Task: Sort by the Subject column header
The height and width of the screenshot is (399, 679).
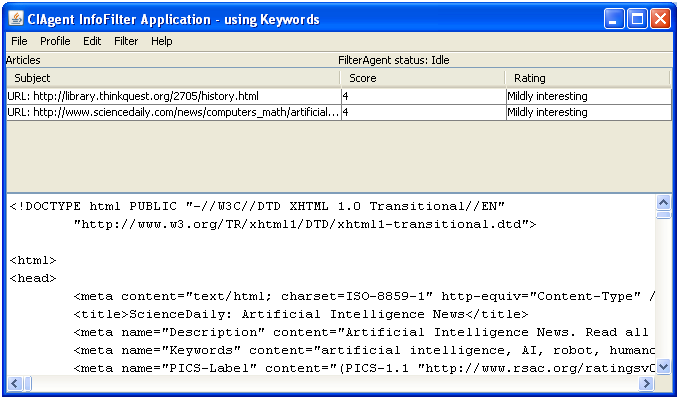Action: click(x=173, y=78)
